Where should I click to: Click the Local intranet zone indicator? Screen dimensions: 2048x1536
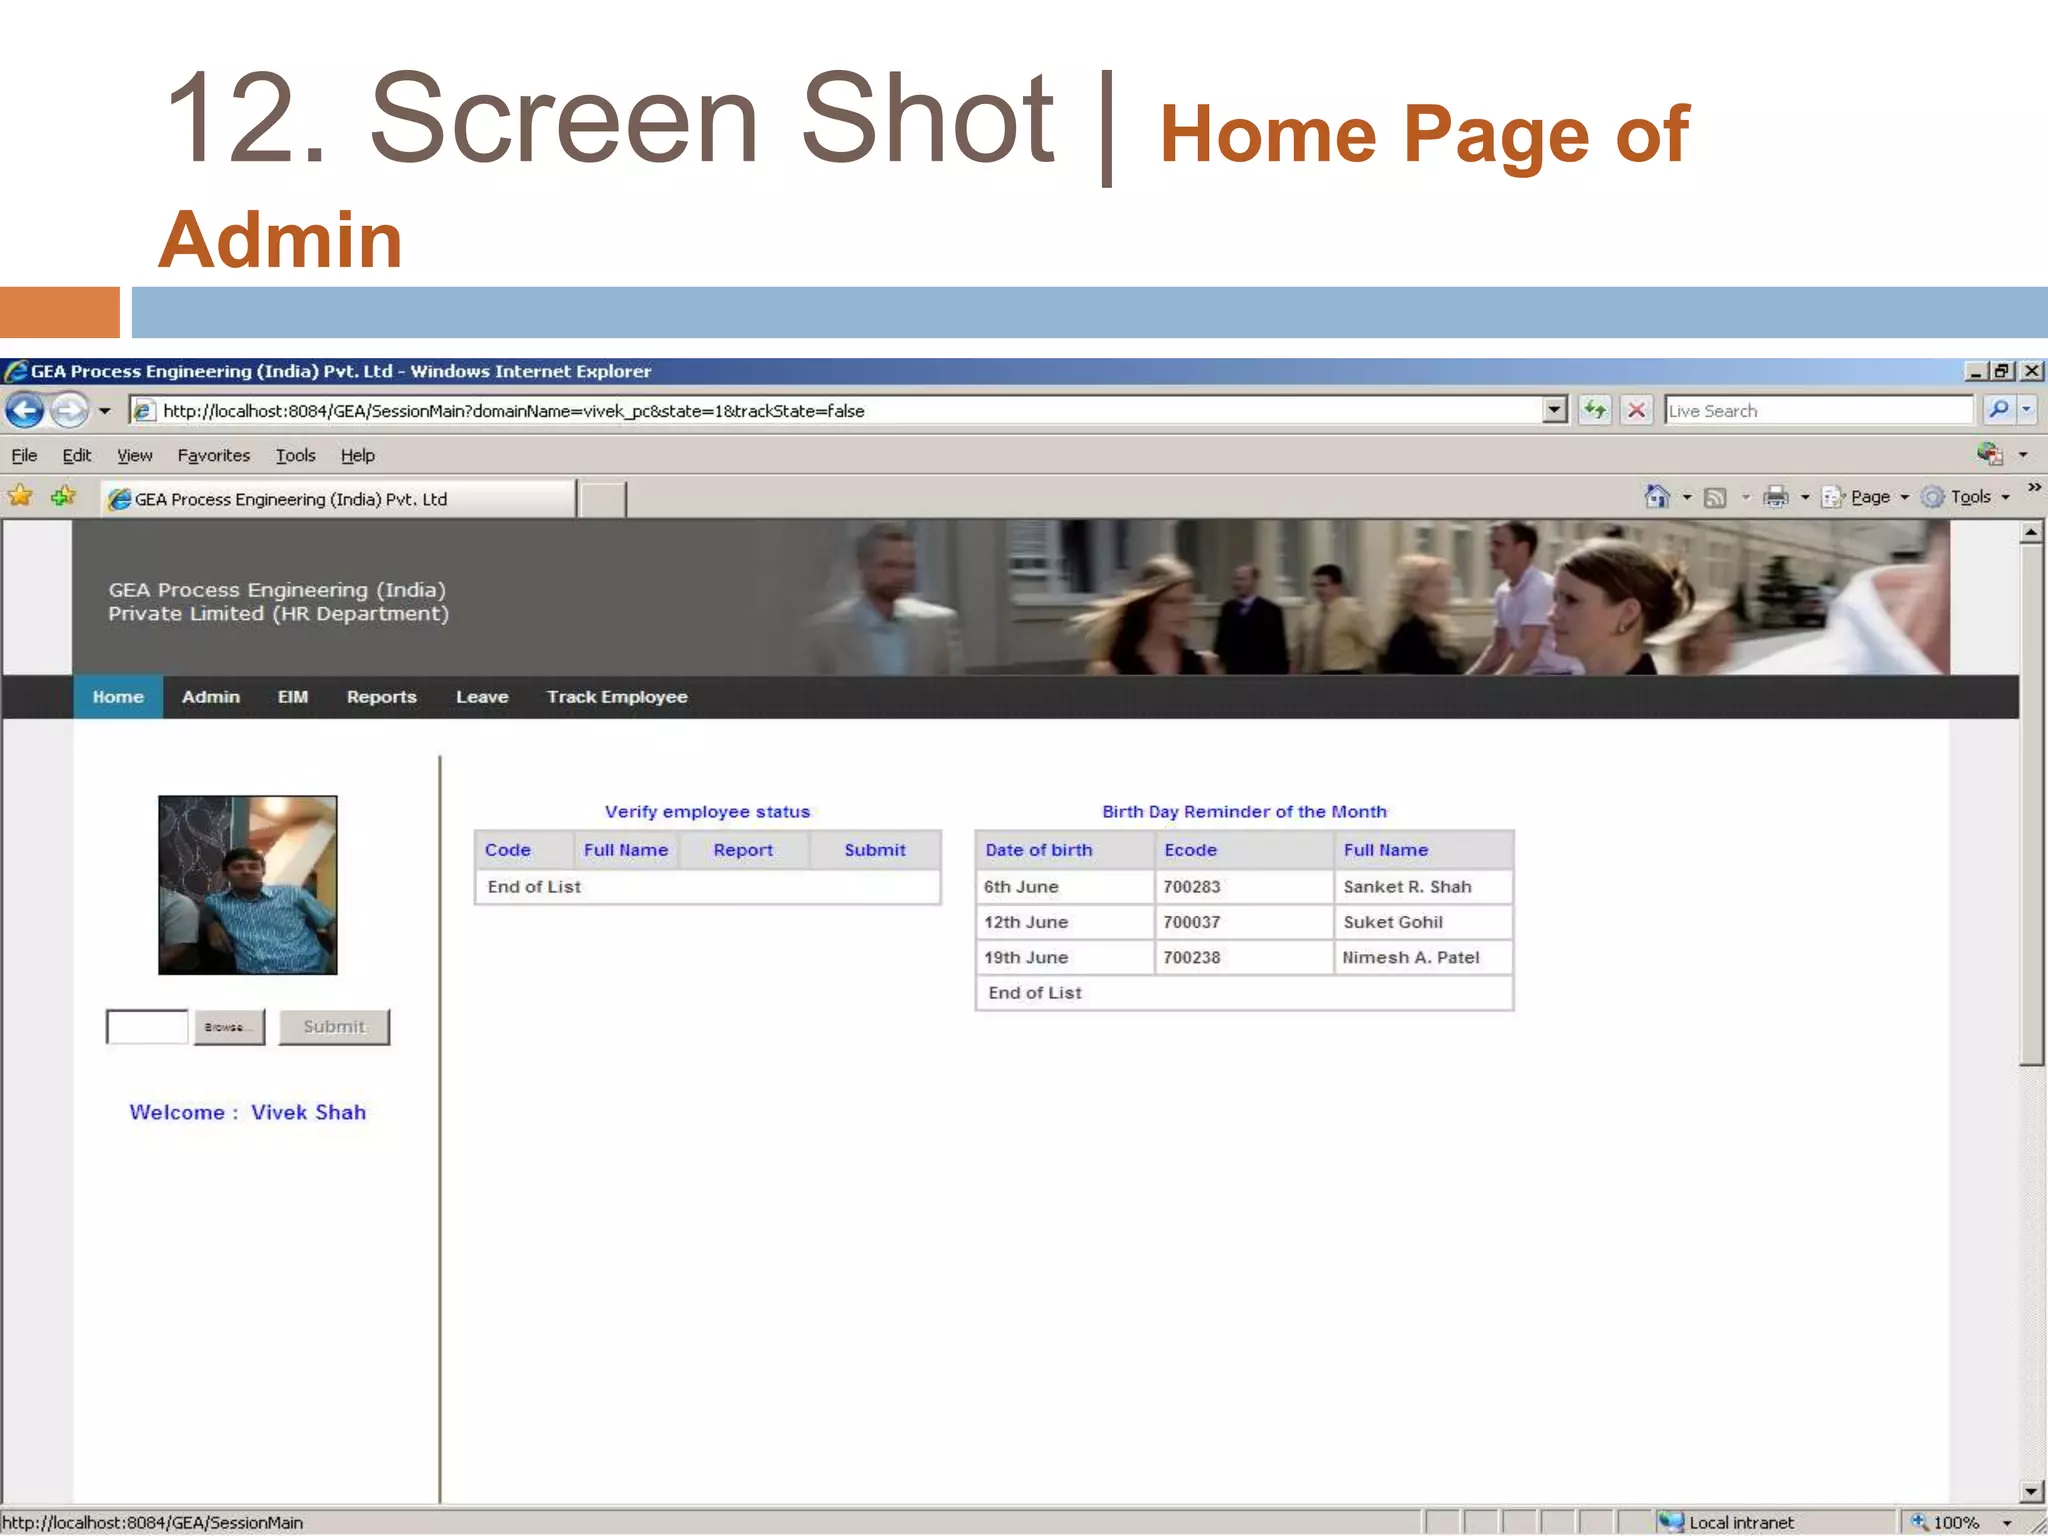click(x=1728, y=1522)
